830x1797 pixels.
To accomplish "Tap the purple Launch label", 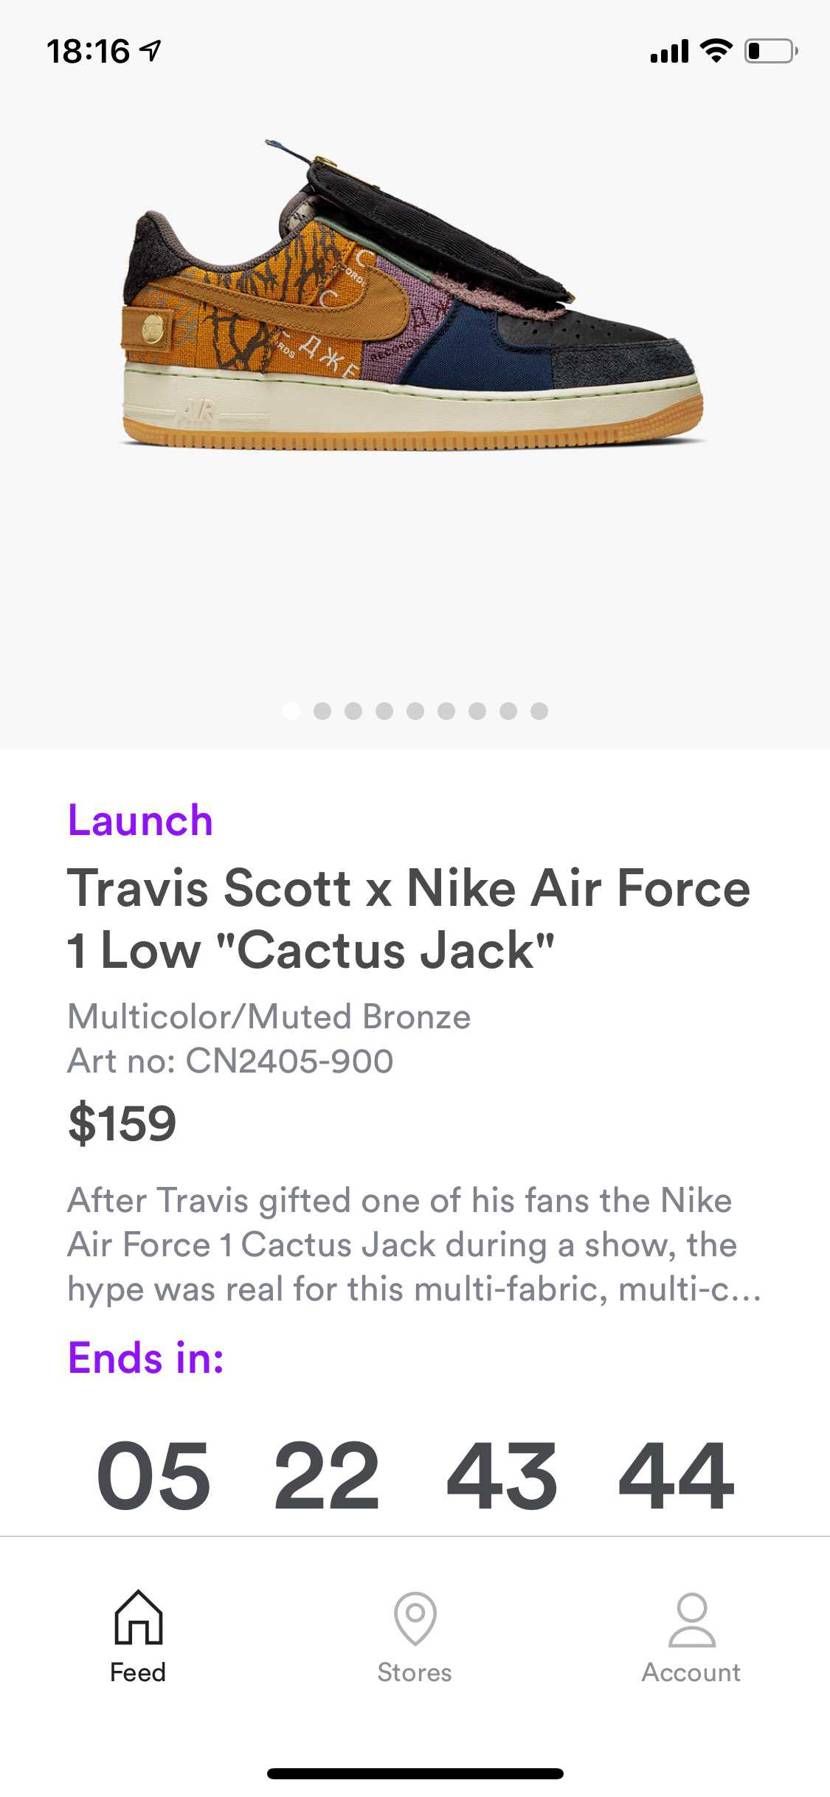I will click(140, 820).
